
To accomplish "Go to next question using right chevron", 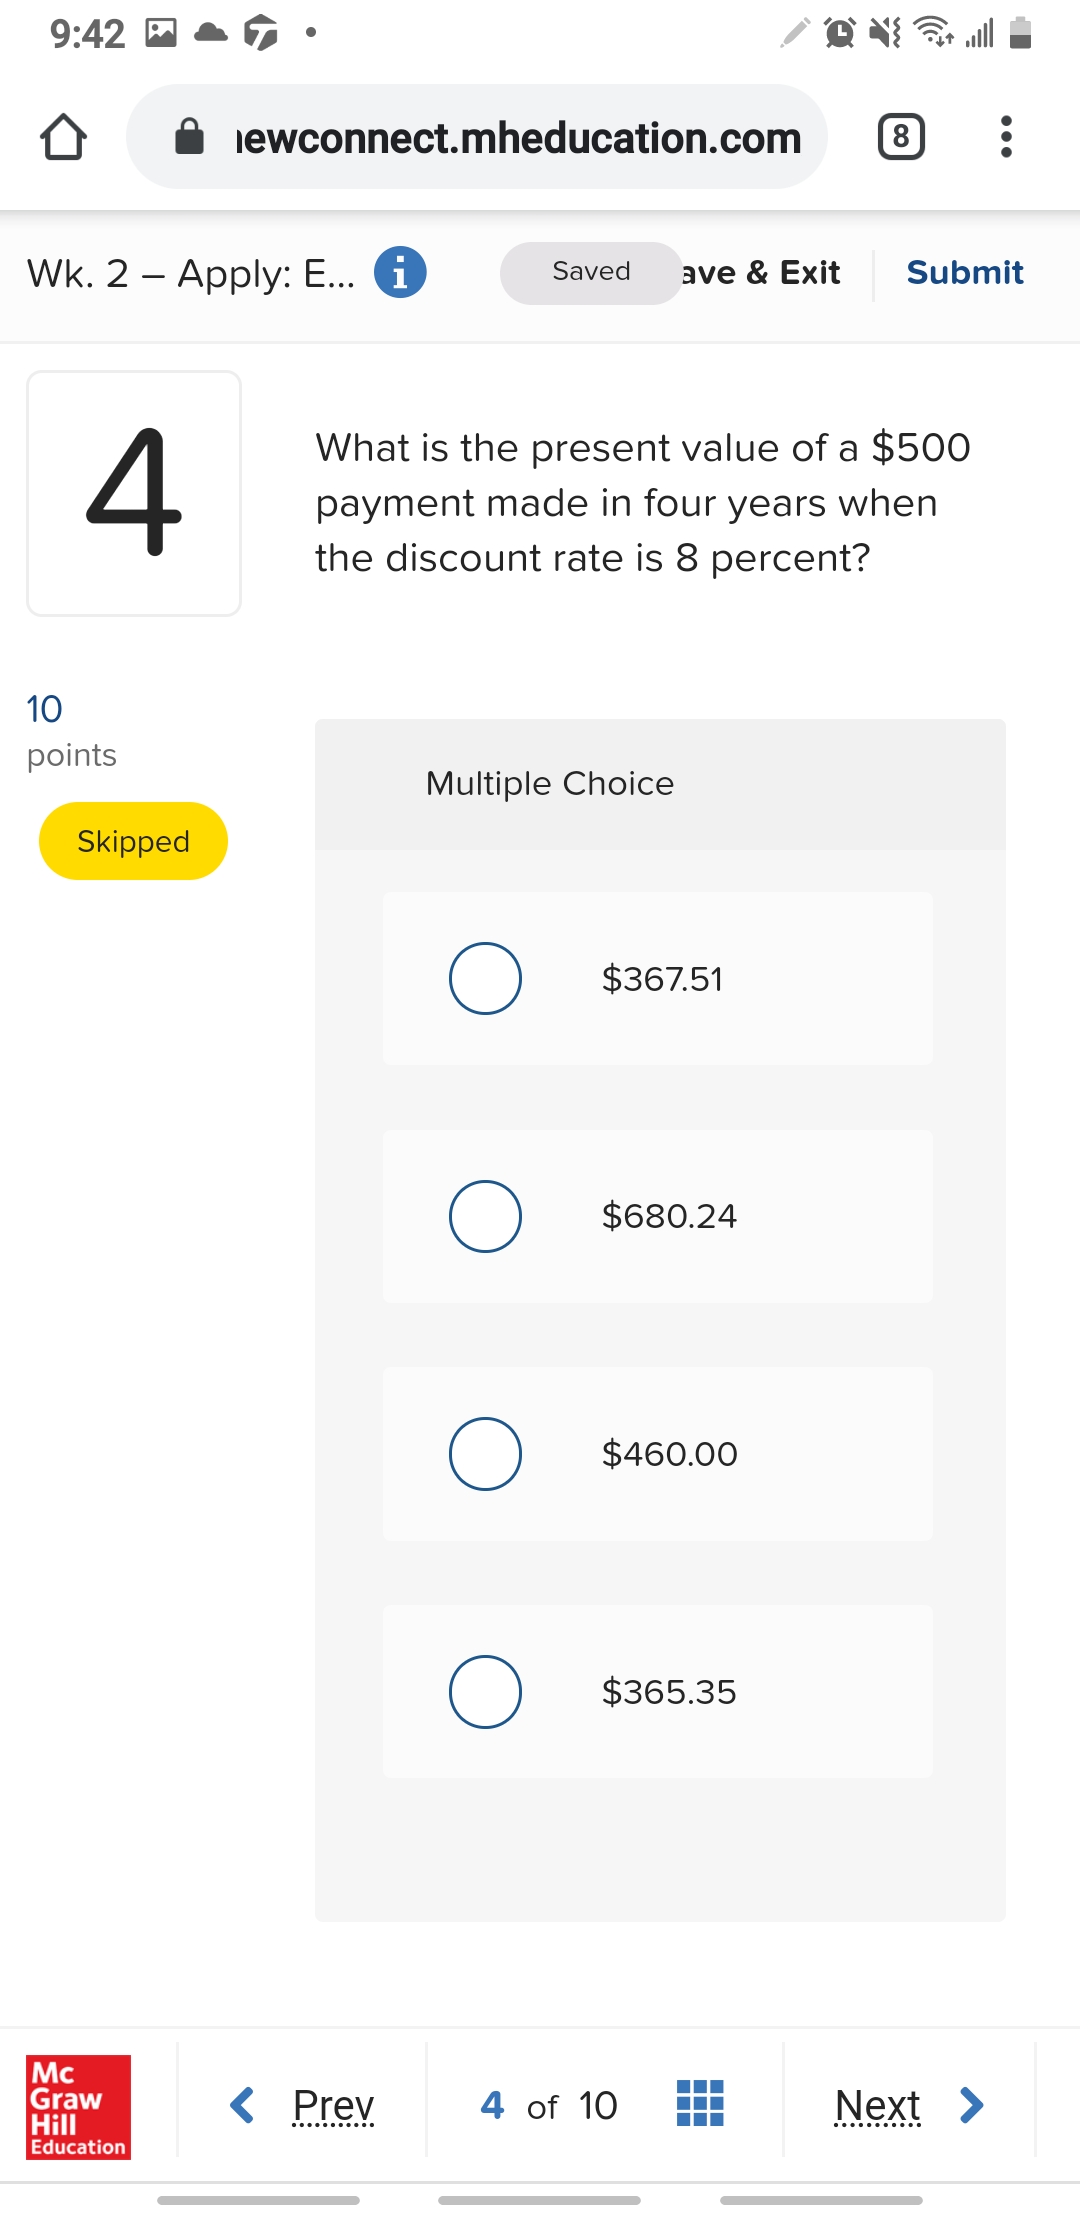I will [971, 2105].
